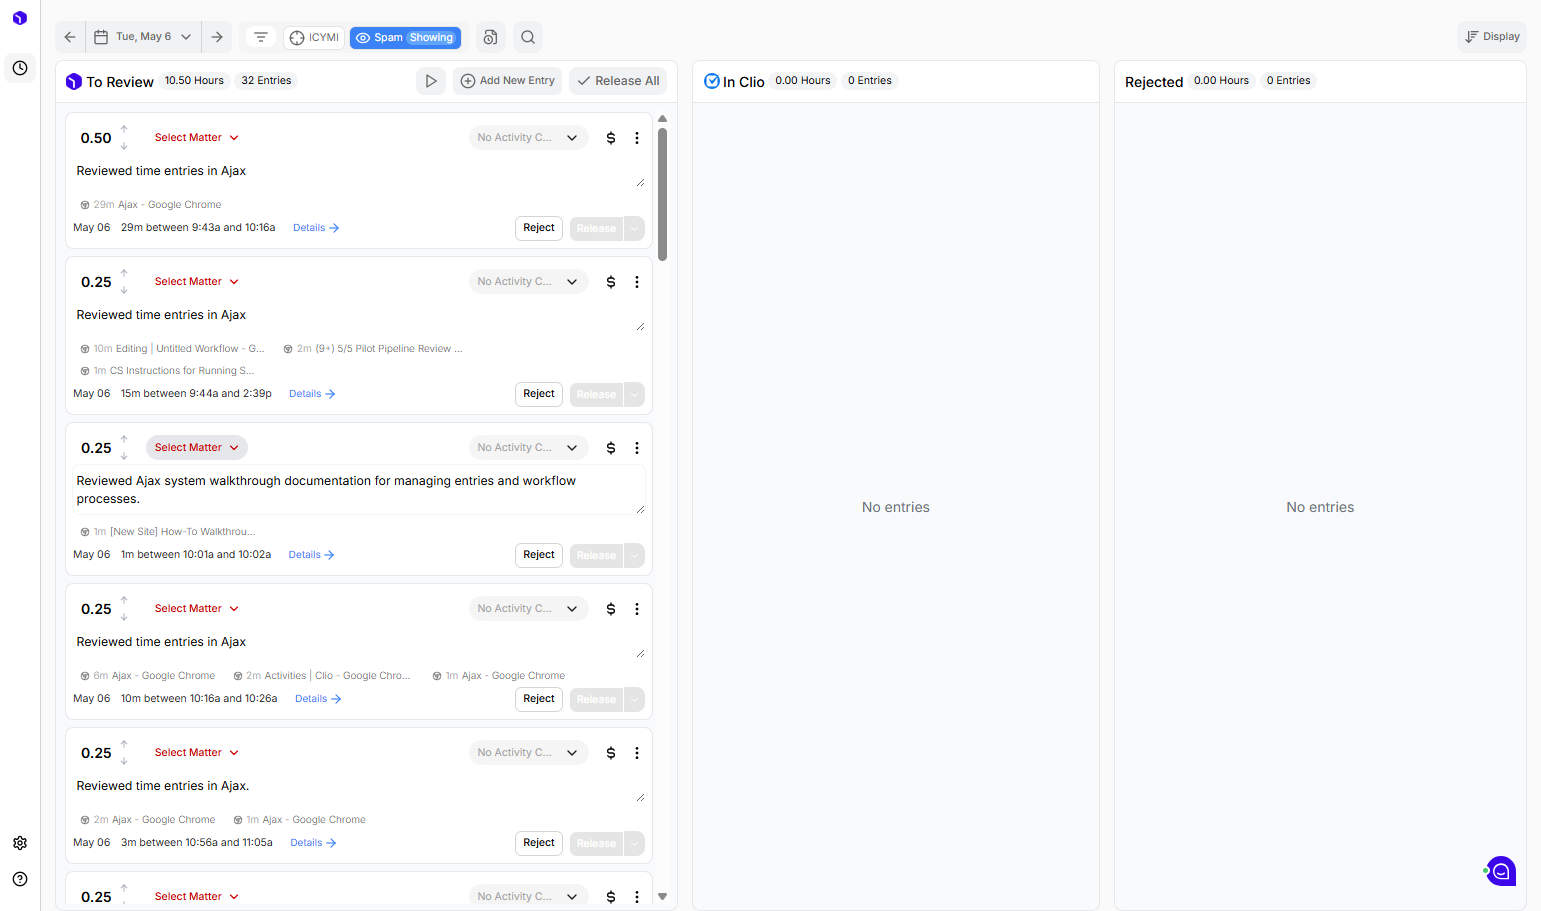
Task: Decrease hours stepper on 15m between 9:44a entry
Action: pyautogui.click(x=124, y=291)
